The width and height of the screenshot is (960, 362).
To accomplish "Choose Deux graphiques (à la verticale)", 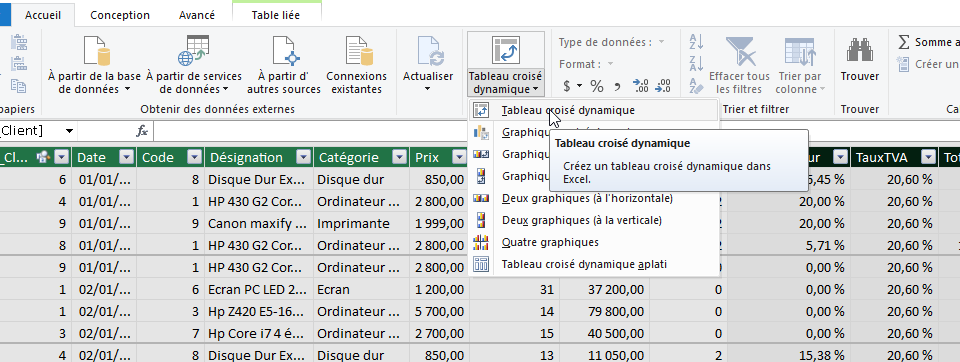I will tap(582, 220).
